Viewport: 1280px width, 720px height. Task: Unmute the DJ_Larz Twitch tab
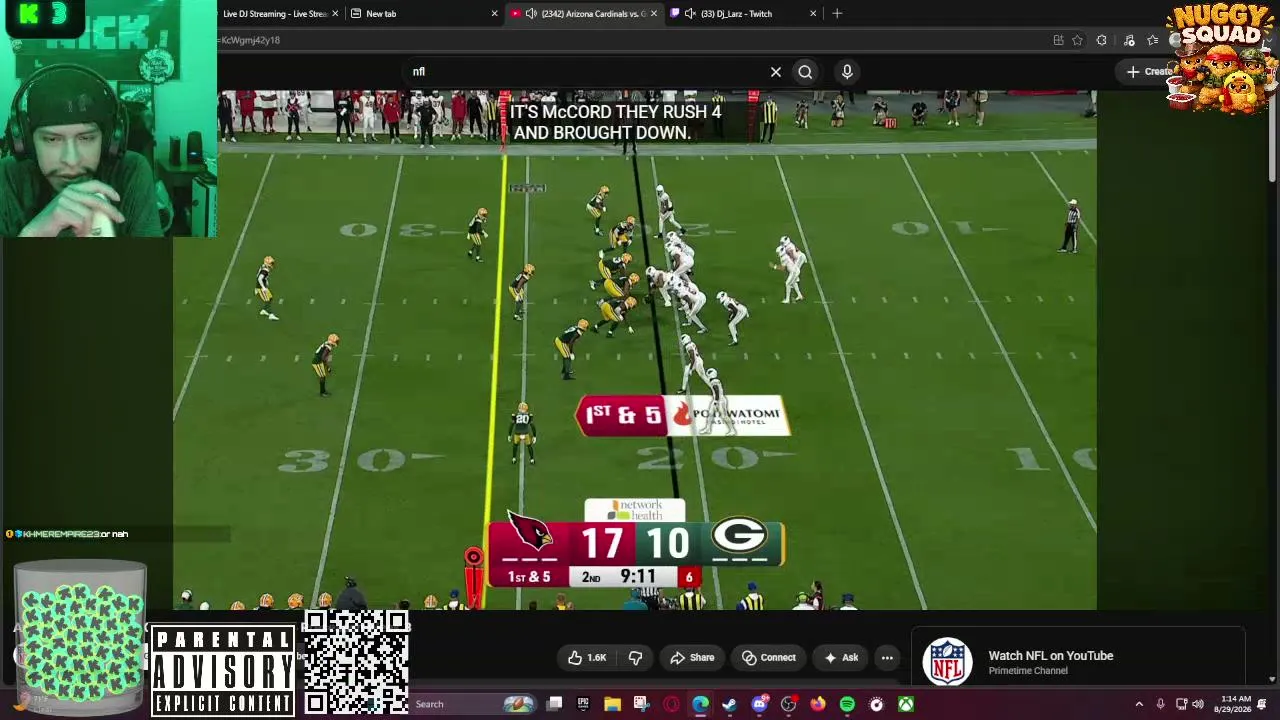pos(690,14)
